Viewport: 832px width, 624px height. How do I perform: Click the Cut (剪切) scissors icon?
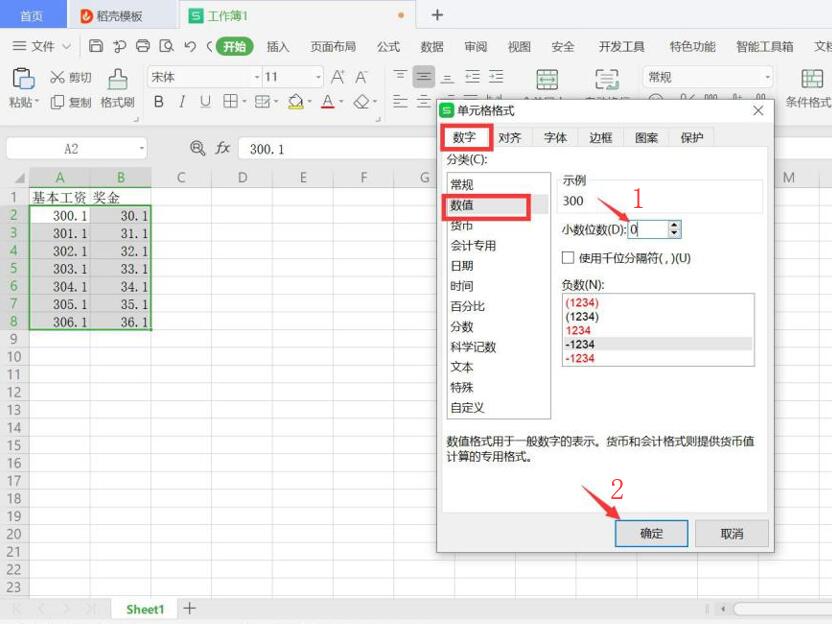point(58,77)
